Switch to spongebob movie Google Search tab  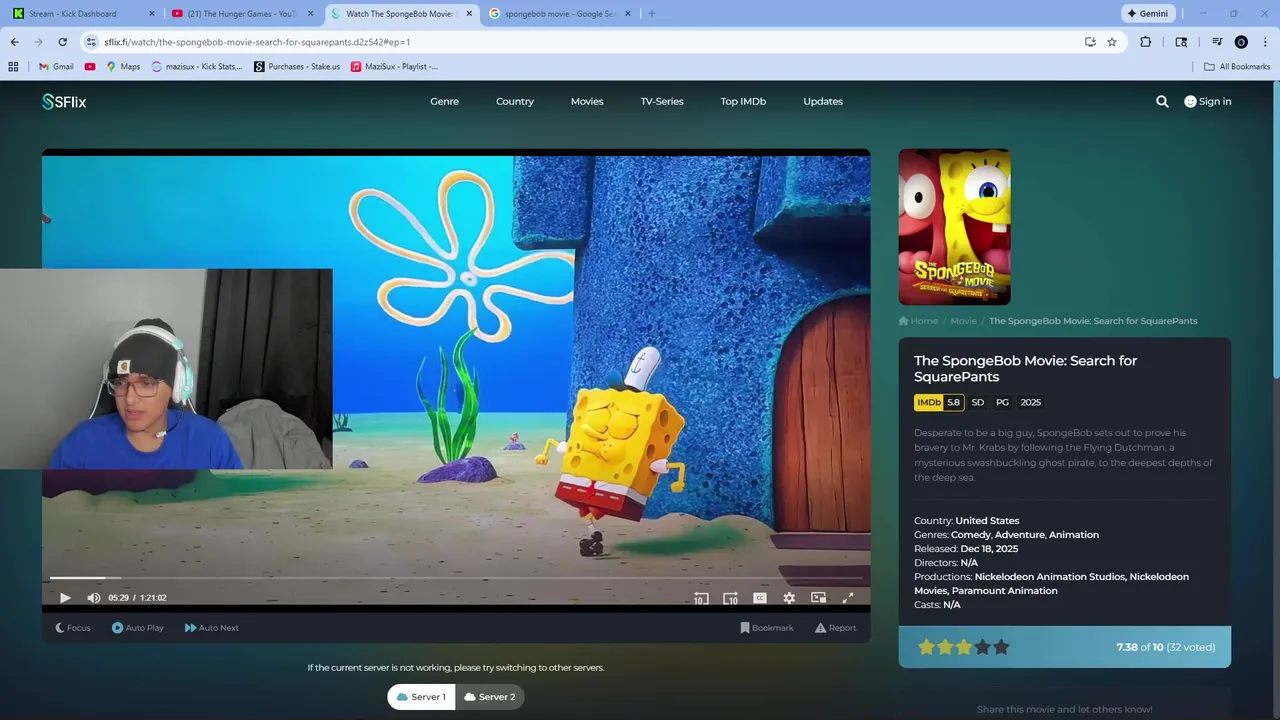coord(558,14)
